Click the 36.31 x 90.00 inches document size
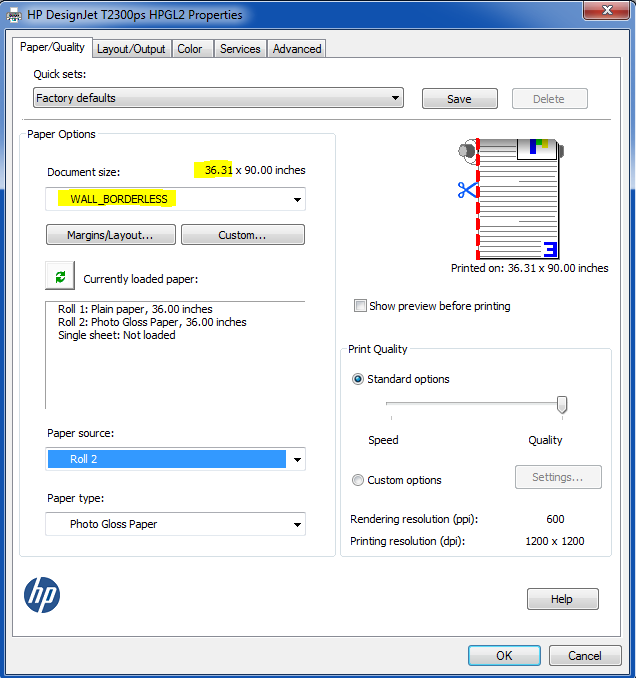636x678 pixels. (x=255, y=170)
